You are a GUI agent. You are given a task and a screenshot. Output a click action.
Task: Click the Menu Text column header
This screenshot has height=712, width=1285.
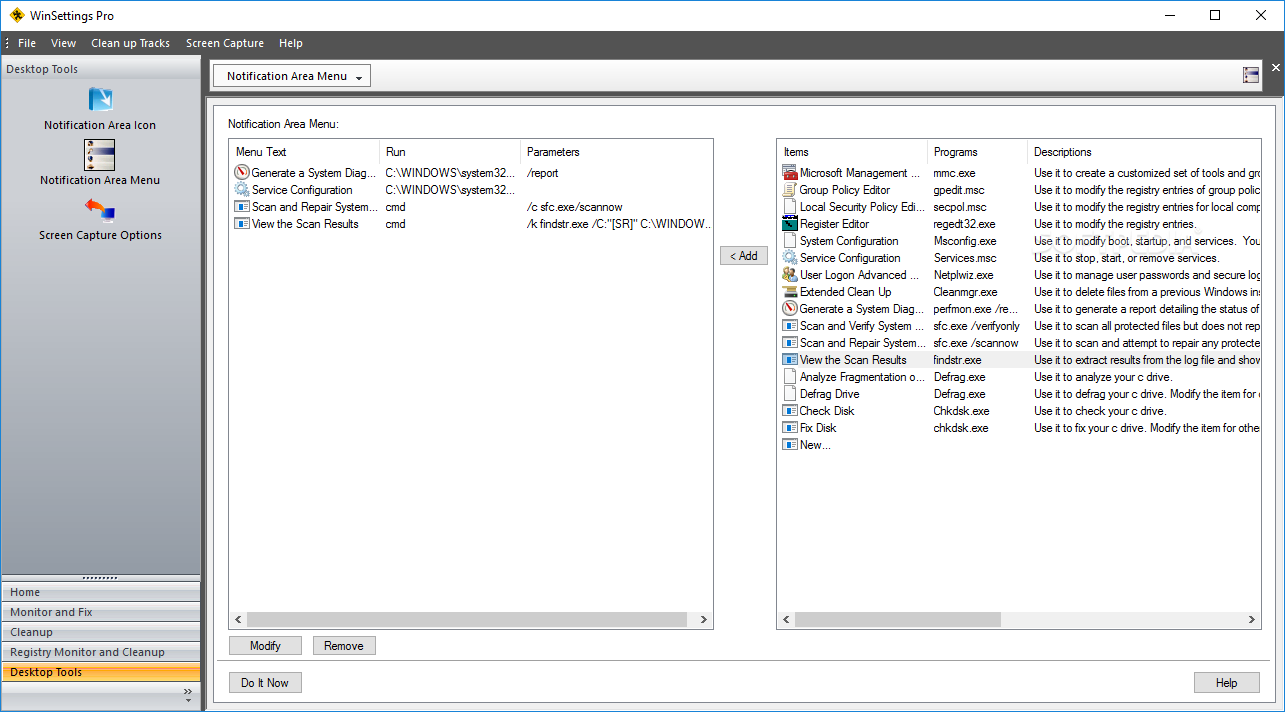304,152
